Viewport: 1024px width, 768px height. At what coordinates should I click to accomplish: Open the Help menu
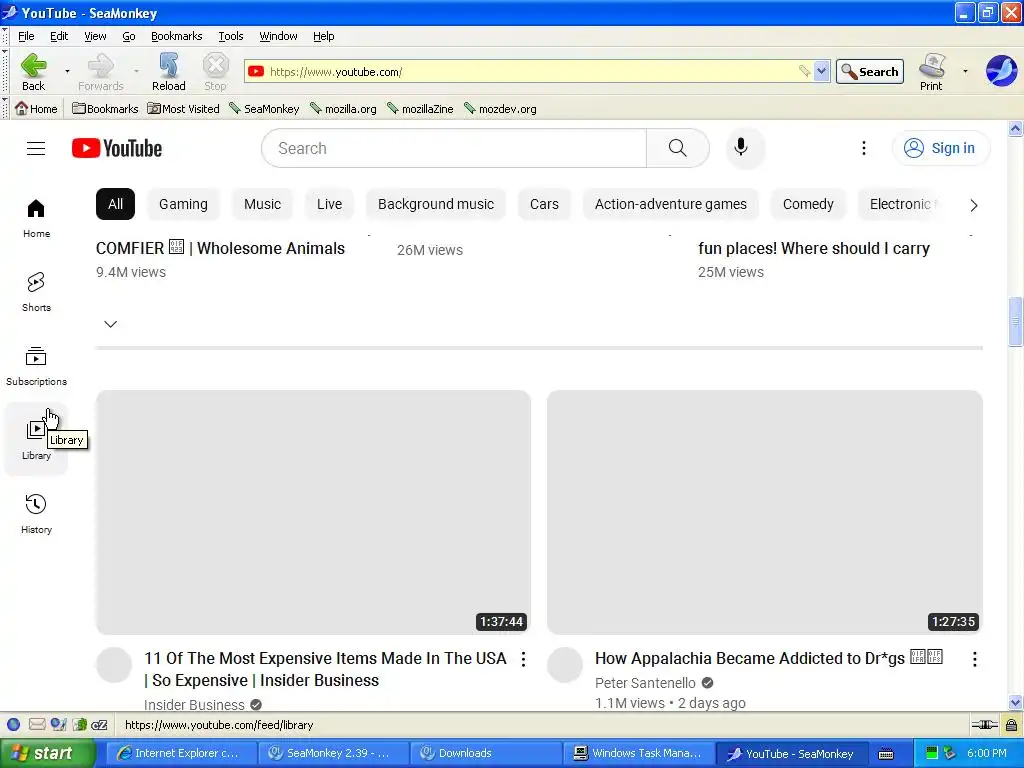point(323,36)
